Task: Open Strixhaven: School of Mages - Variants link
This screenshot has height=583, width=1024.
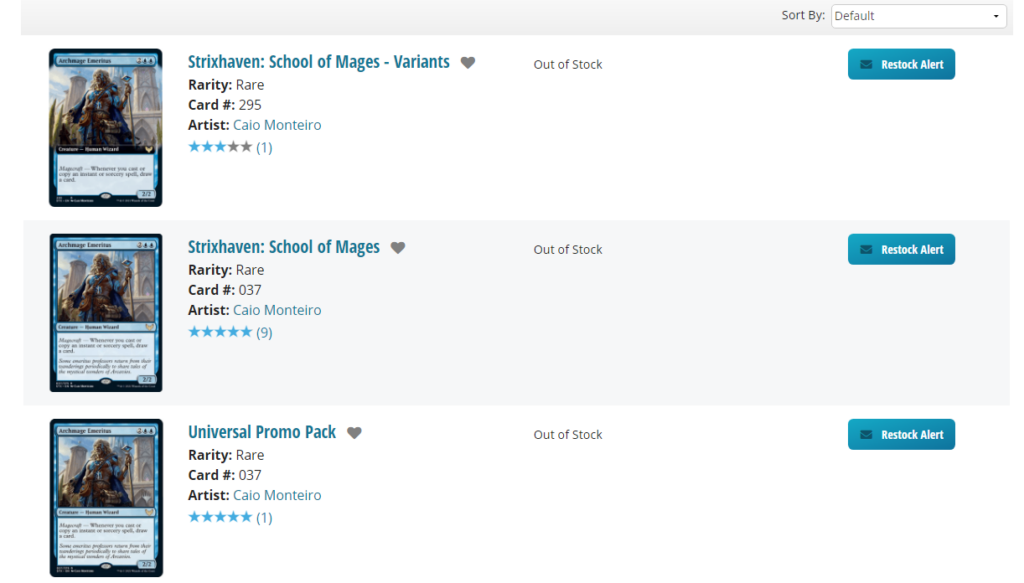Action: (319, 62)
